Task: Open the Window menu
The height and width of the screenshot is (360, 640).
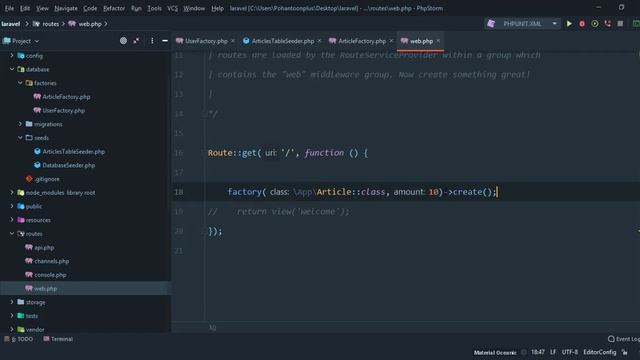Action: click(194, 8)
